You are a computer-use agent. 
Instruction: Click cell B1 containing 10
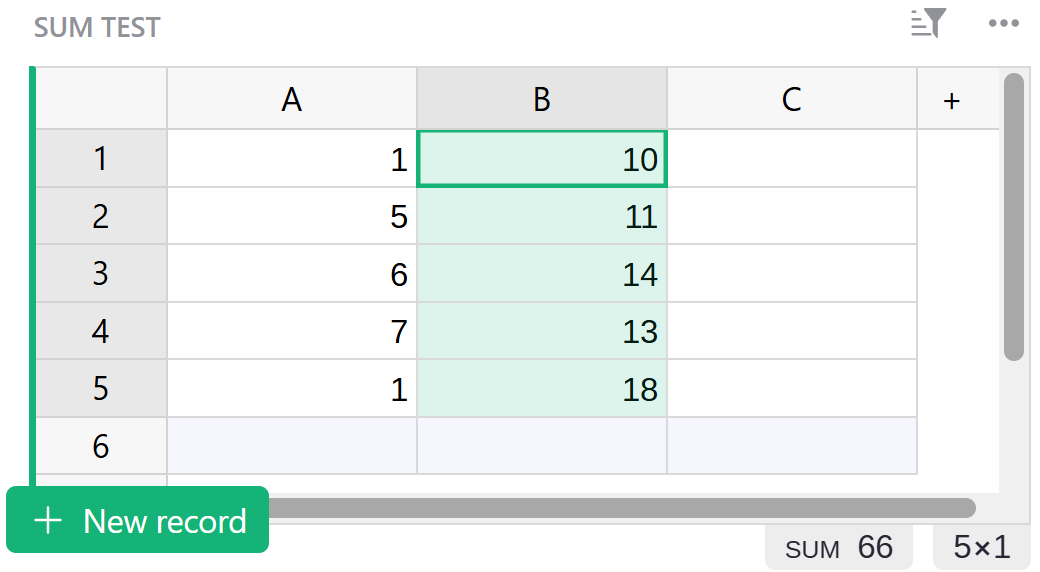pyautogui.click(x=542, y=159)
